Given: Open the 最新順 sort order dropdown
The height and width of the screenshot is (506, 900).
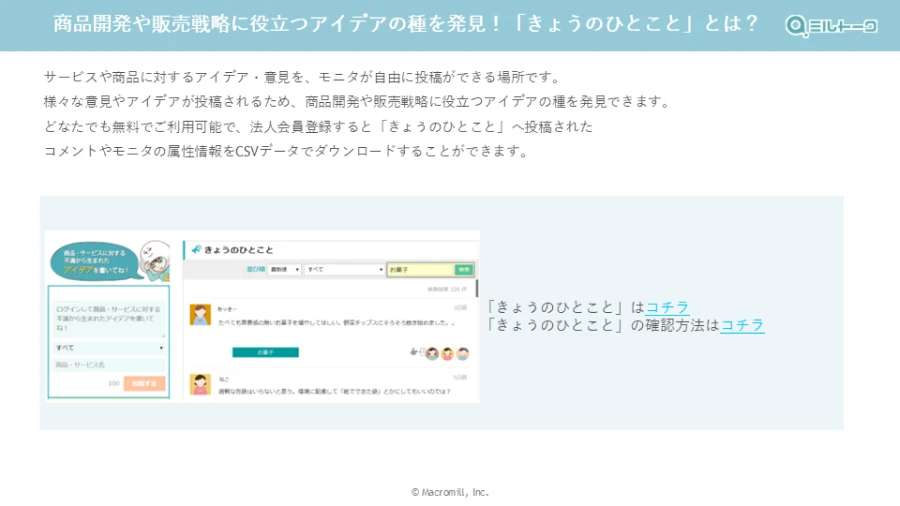Looking at the screenshot, I should pyautogui.click(x=285, y=270).
